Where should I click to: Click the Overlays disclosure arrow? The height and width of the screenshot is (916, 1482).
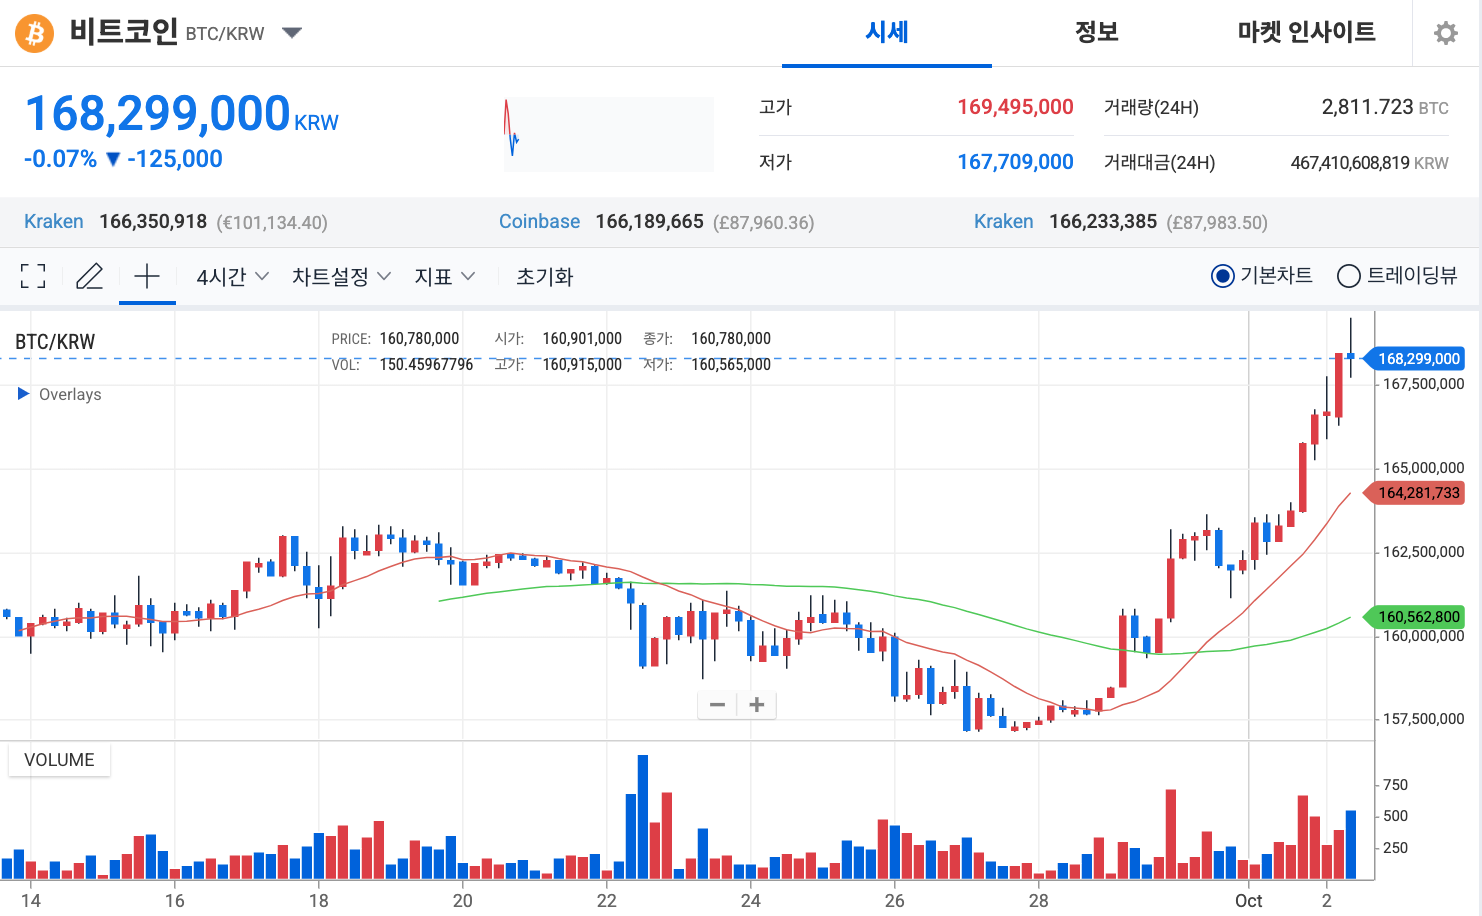pos(23,393)
